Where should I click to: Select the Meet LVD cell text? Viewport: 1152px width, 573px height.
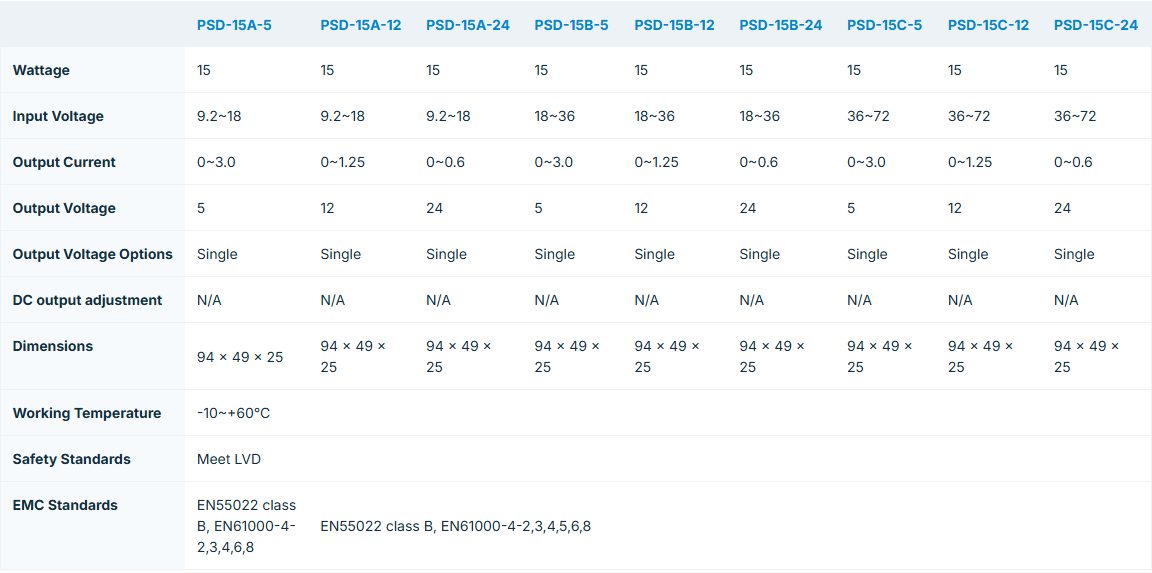pyautogui.click(x=228, y=459)
